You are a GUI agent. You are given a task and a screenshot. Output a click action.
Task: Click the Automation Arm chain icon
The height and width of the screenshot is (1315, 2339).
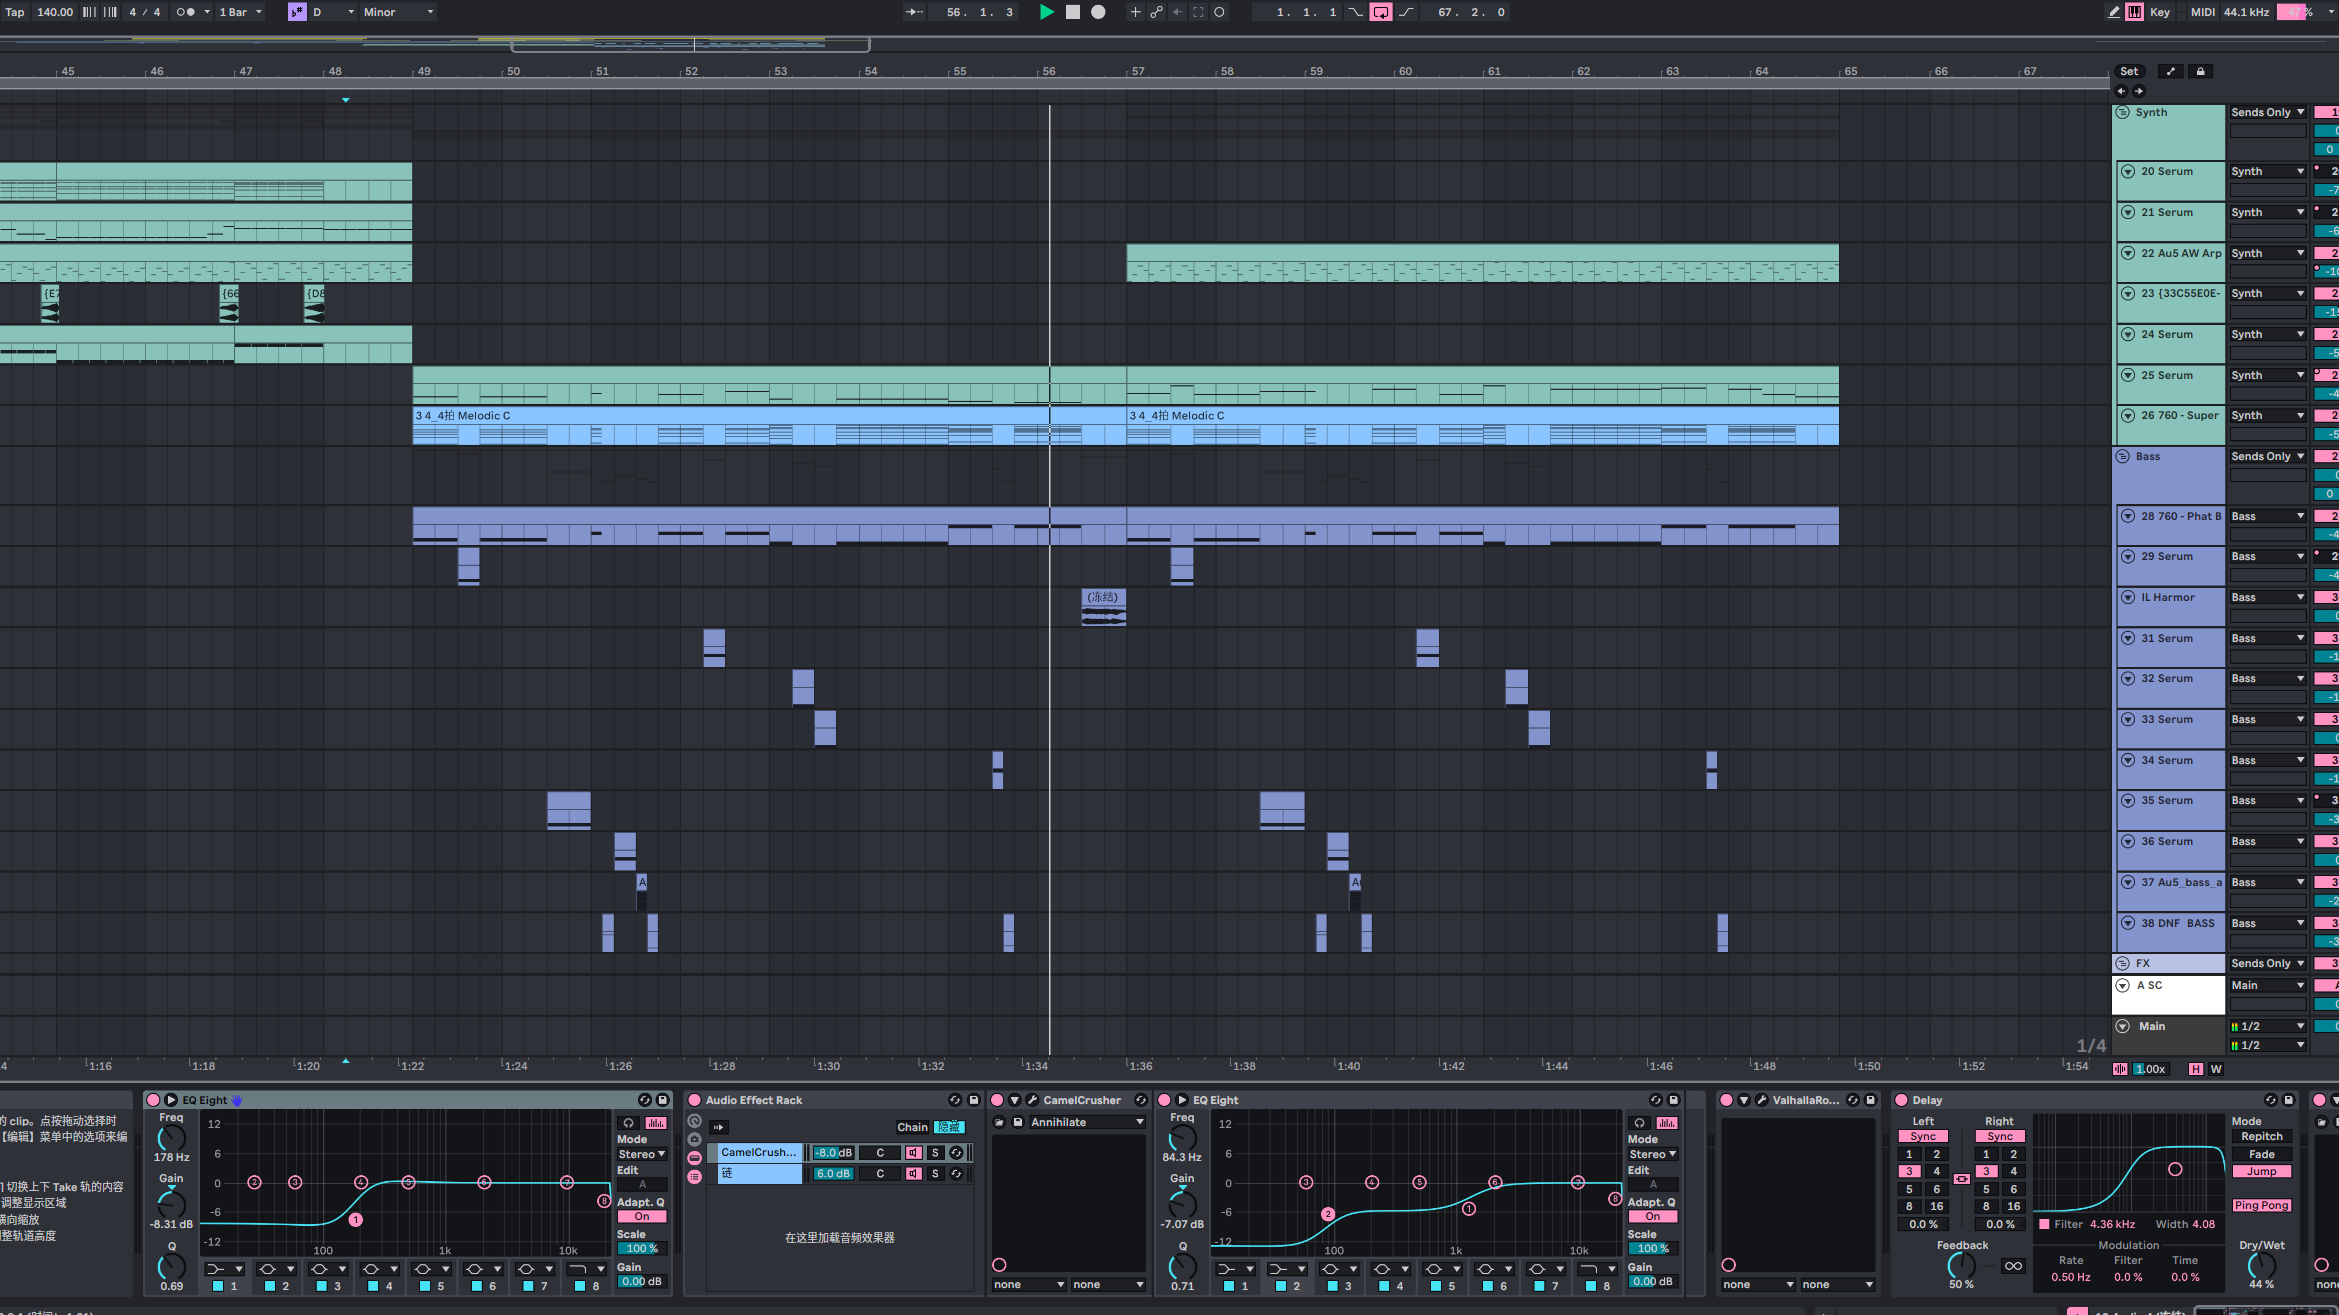coord(1156,12)
